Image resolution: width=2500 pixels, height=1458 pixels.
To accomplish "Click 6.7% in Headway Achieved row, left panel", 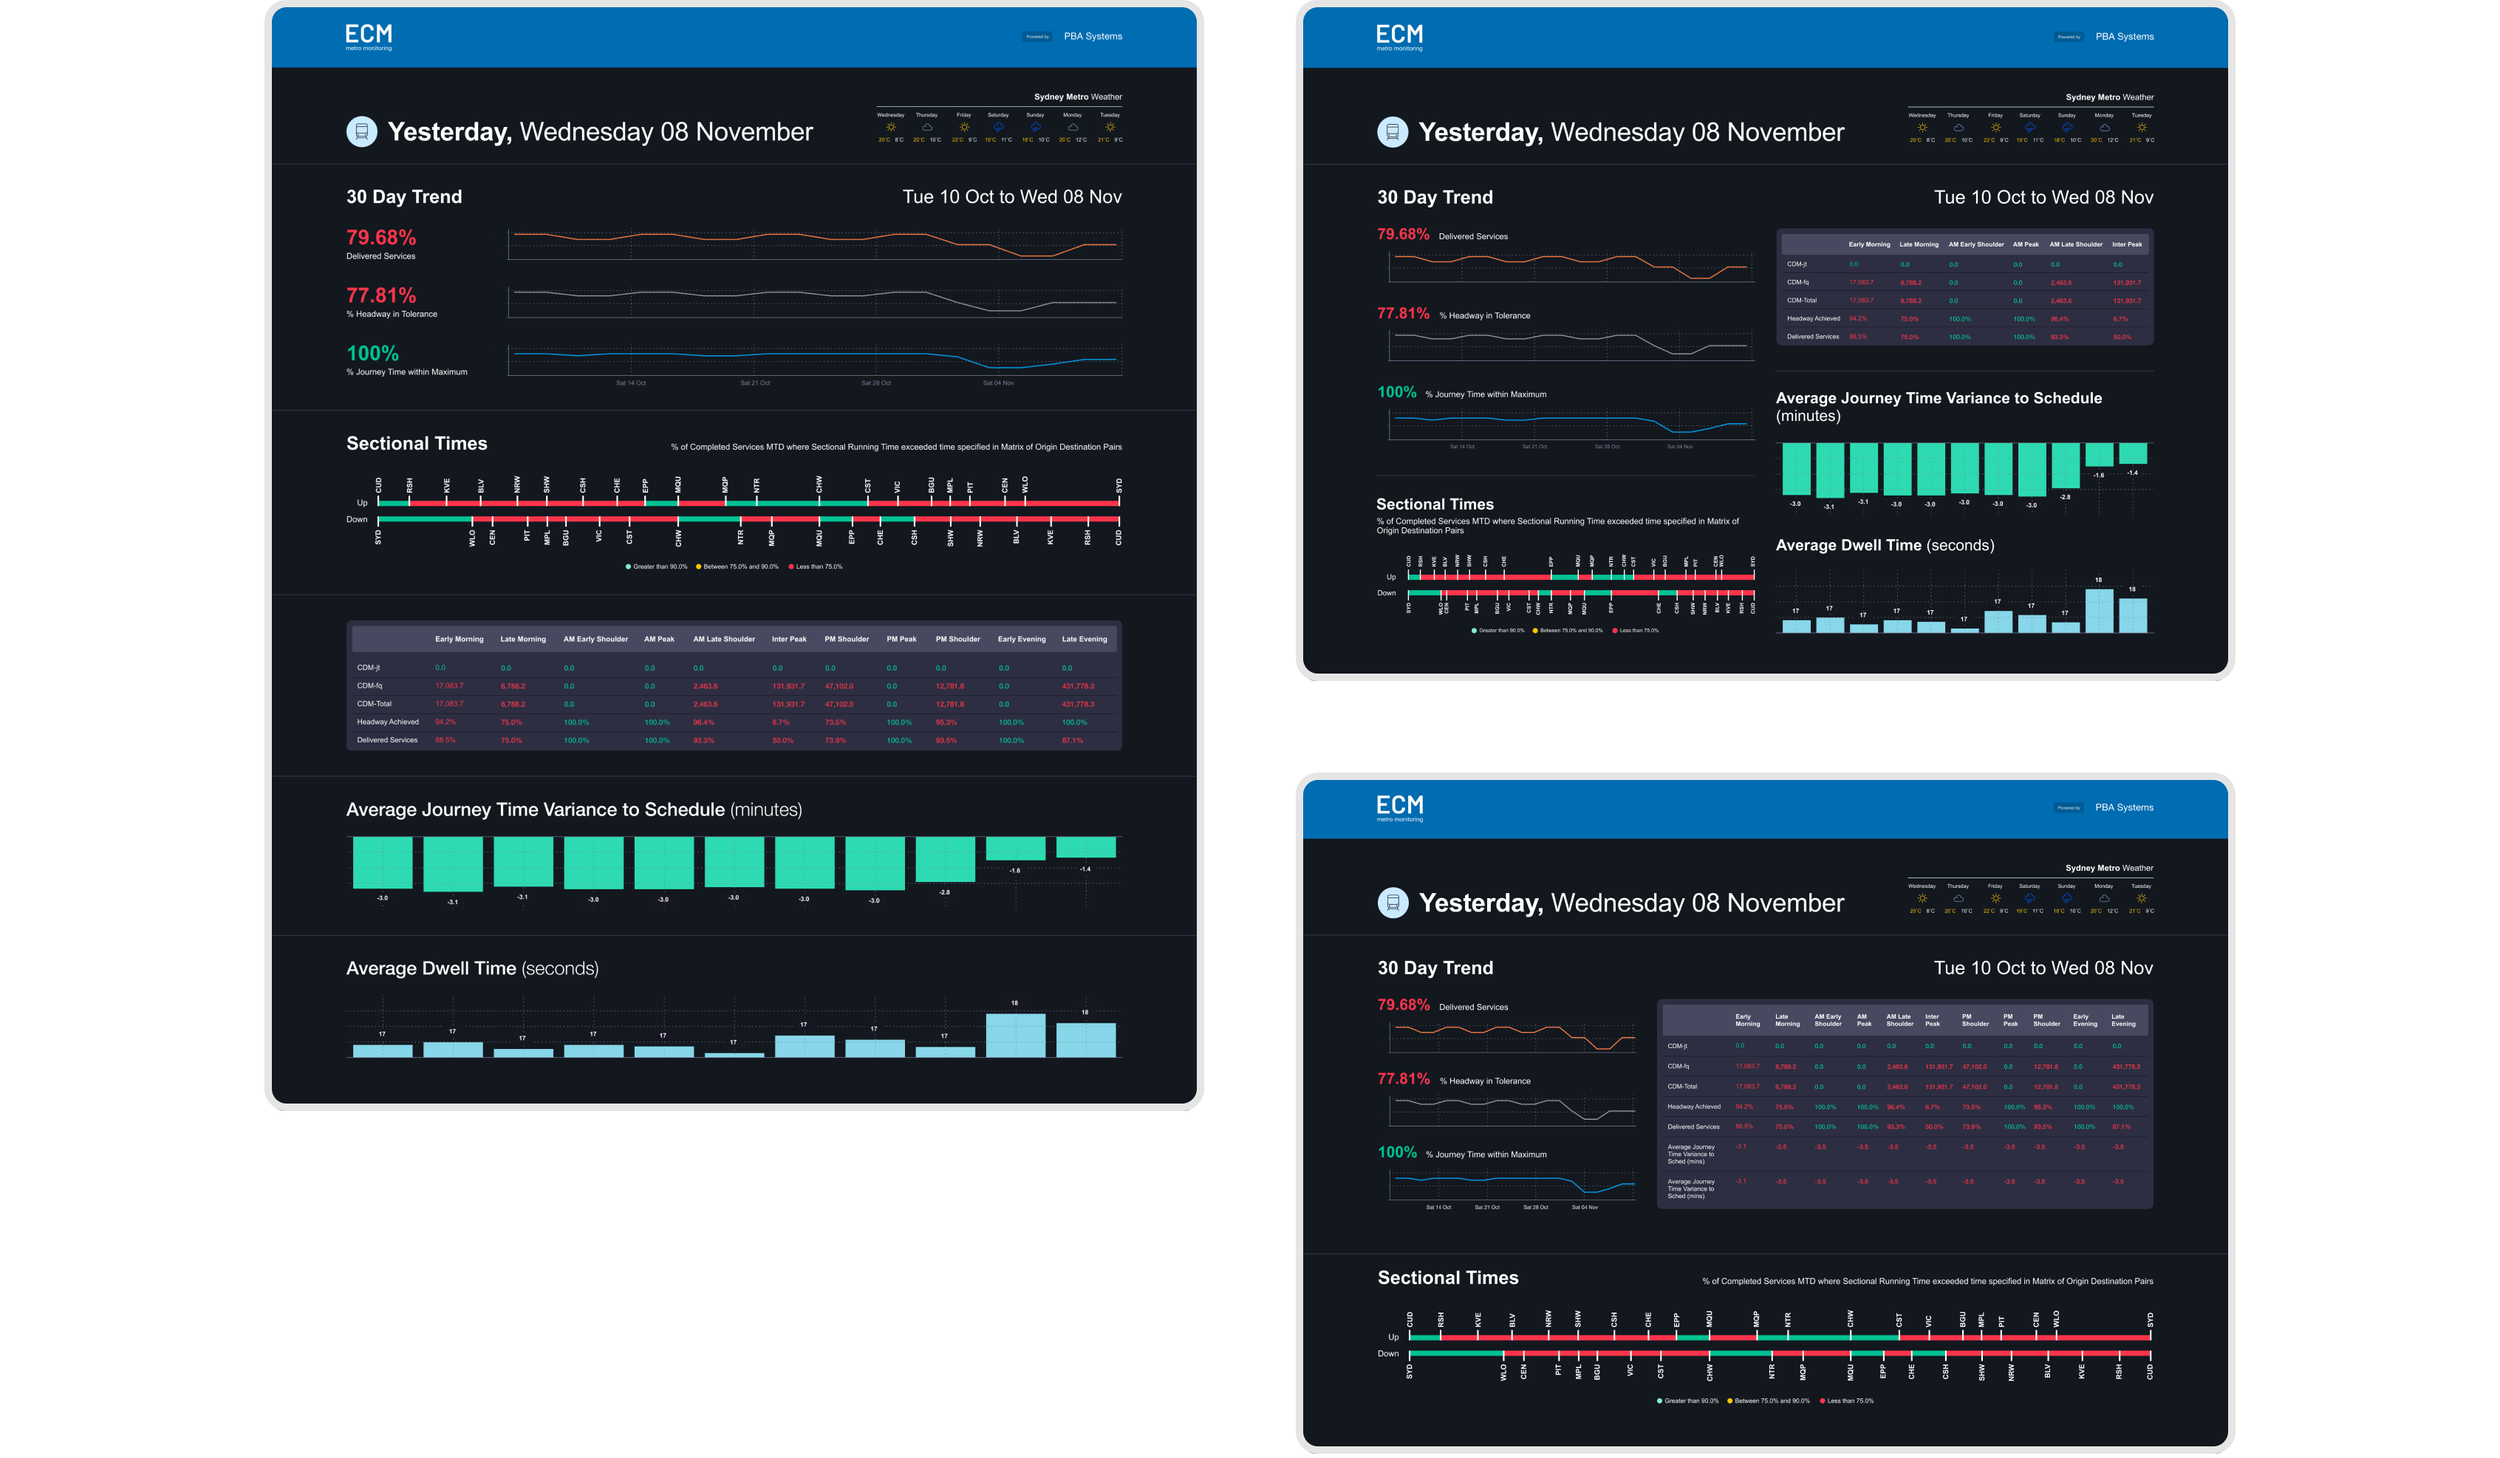I will 780,721.
